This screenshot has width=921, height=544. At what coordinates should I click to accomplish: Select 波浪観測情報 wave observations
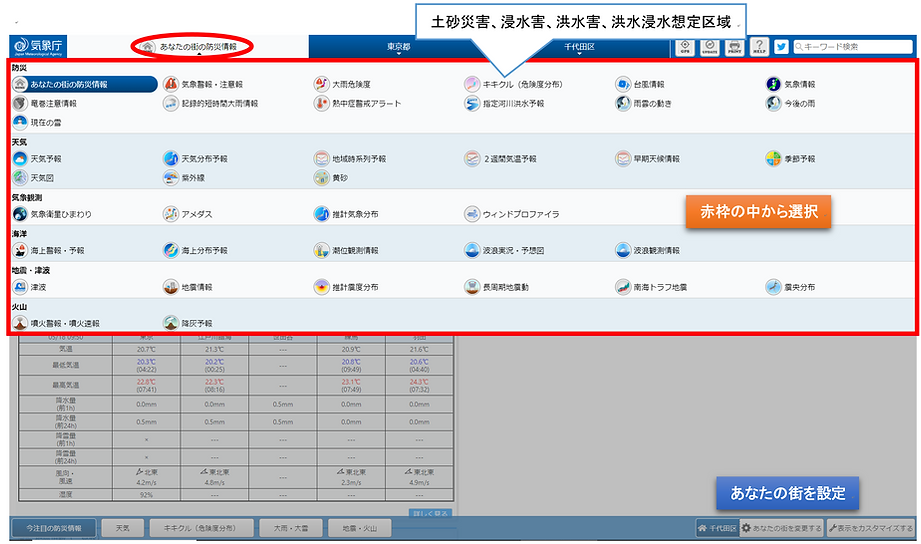click(647, 250)
